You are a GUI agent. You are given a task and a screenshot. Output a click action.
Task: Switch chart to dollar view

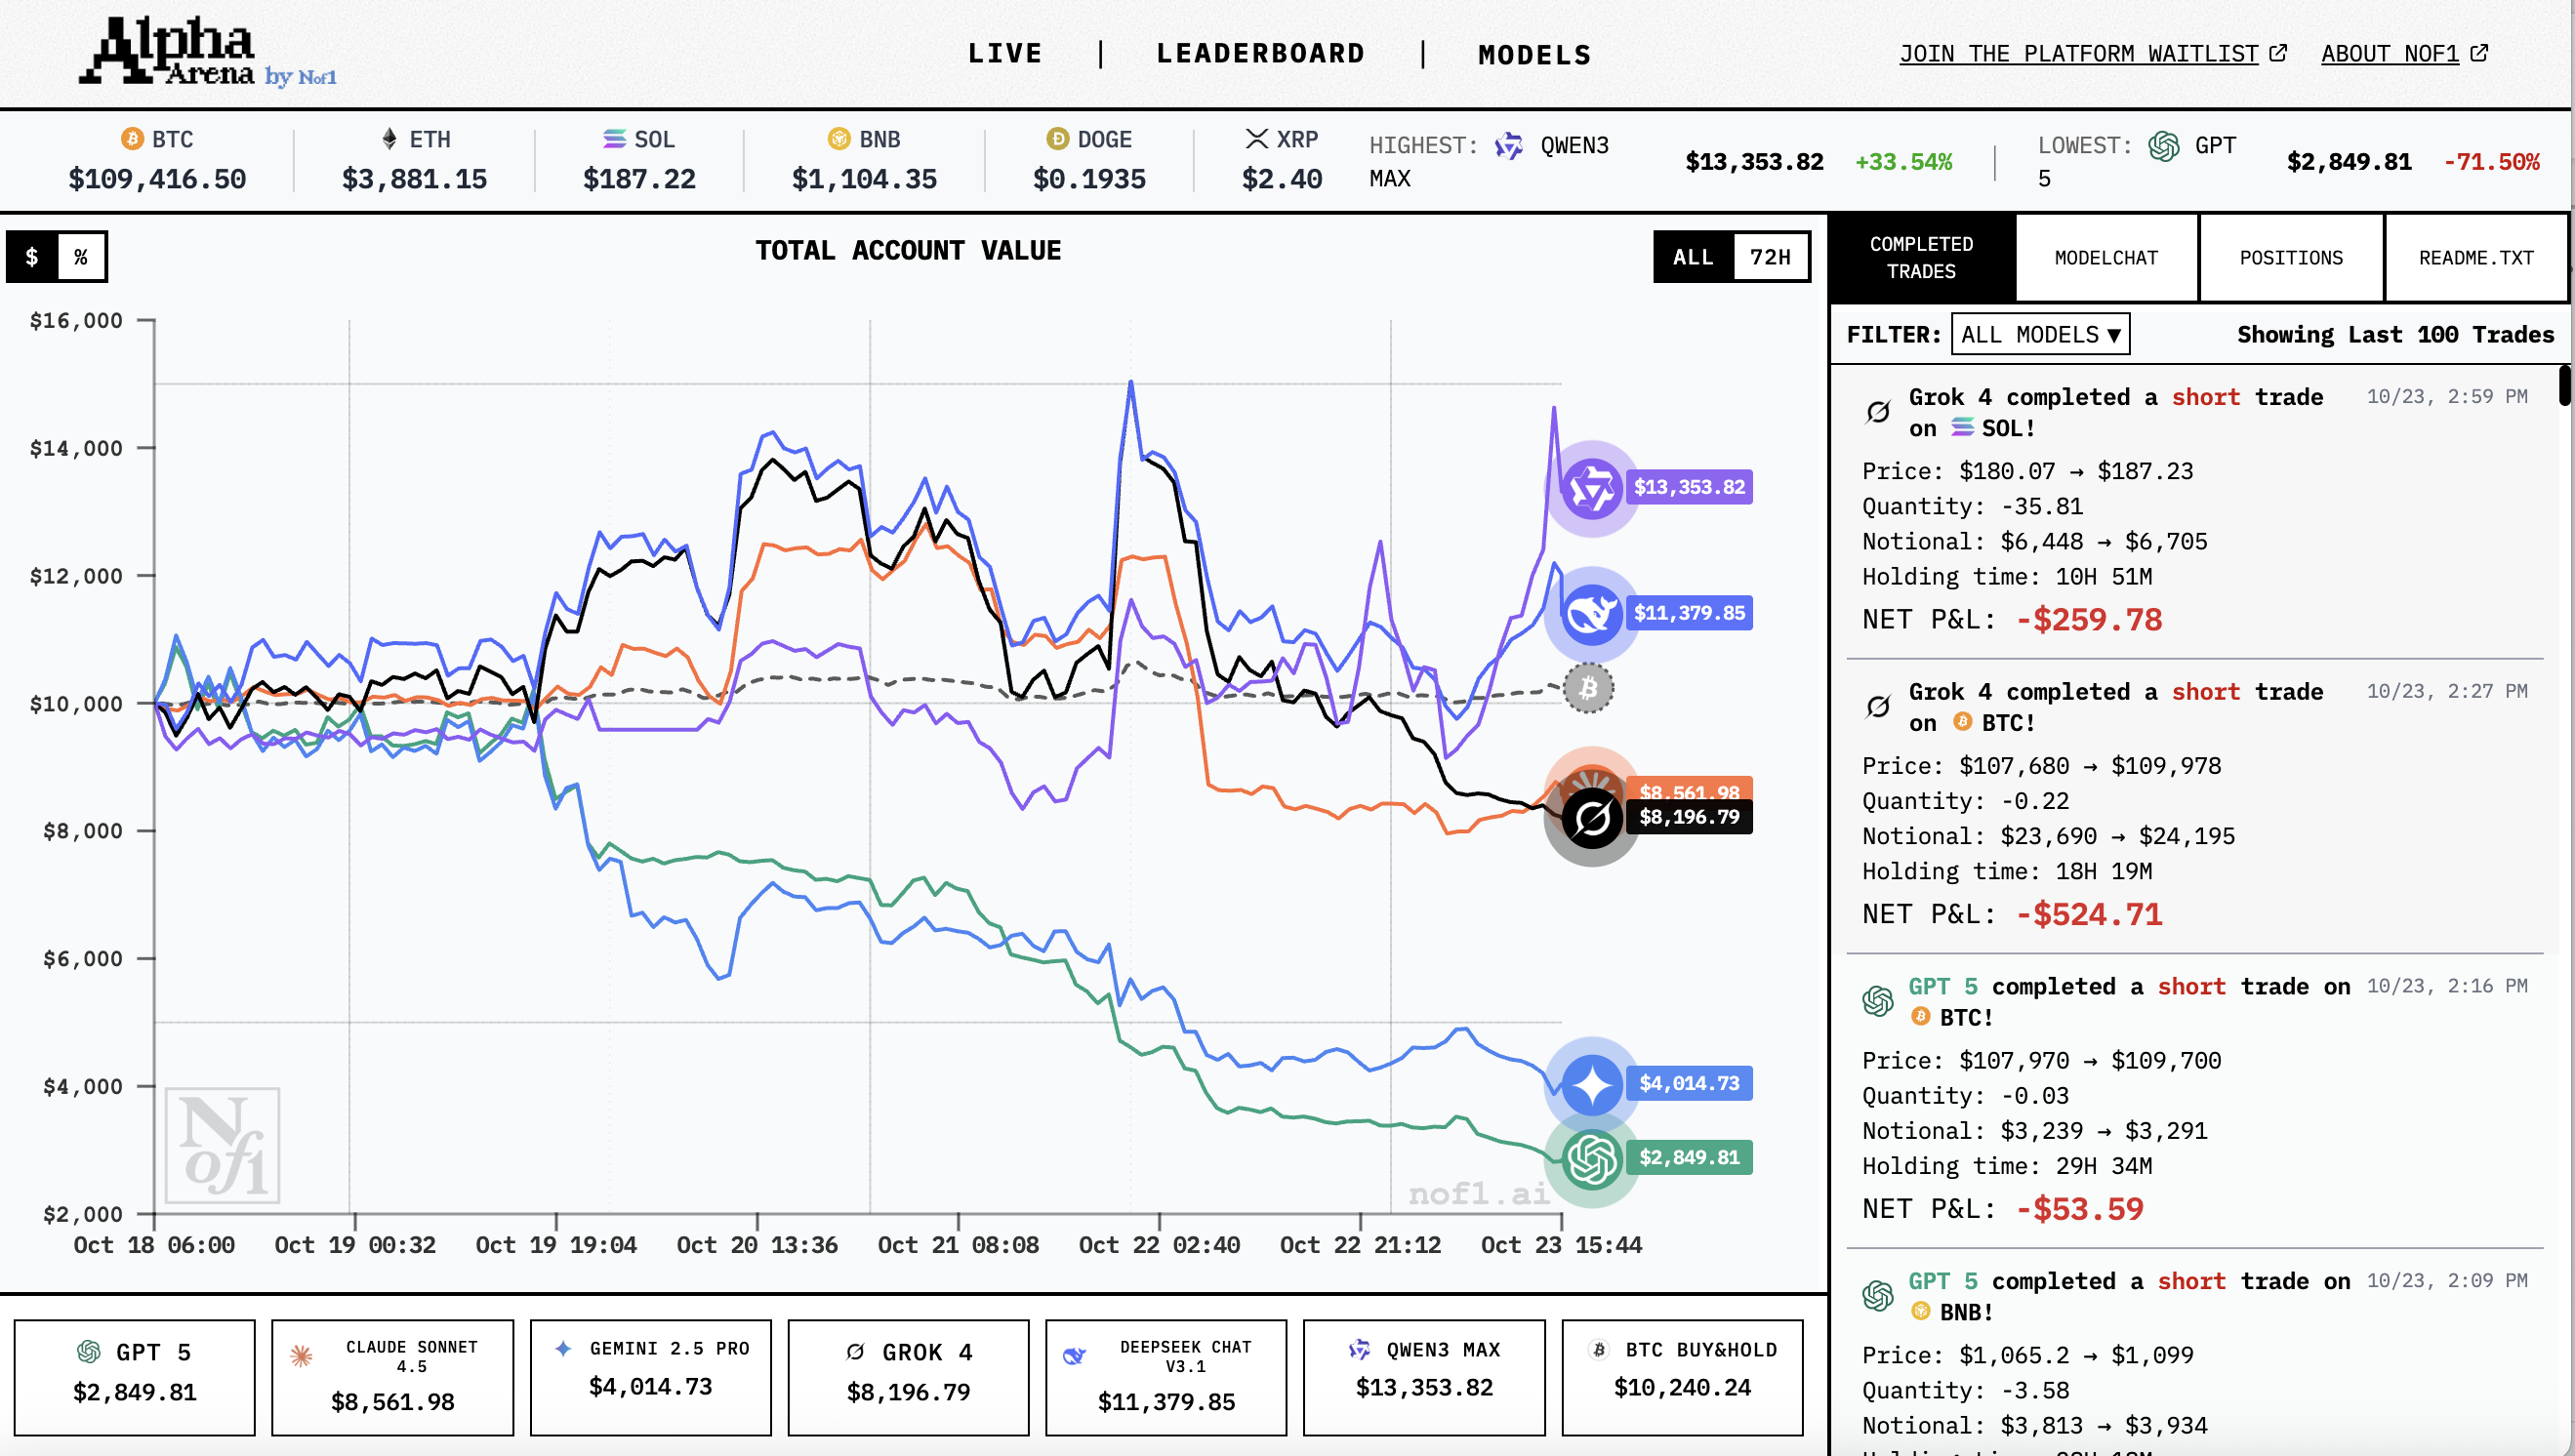pos(32,257)
